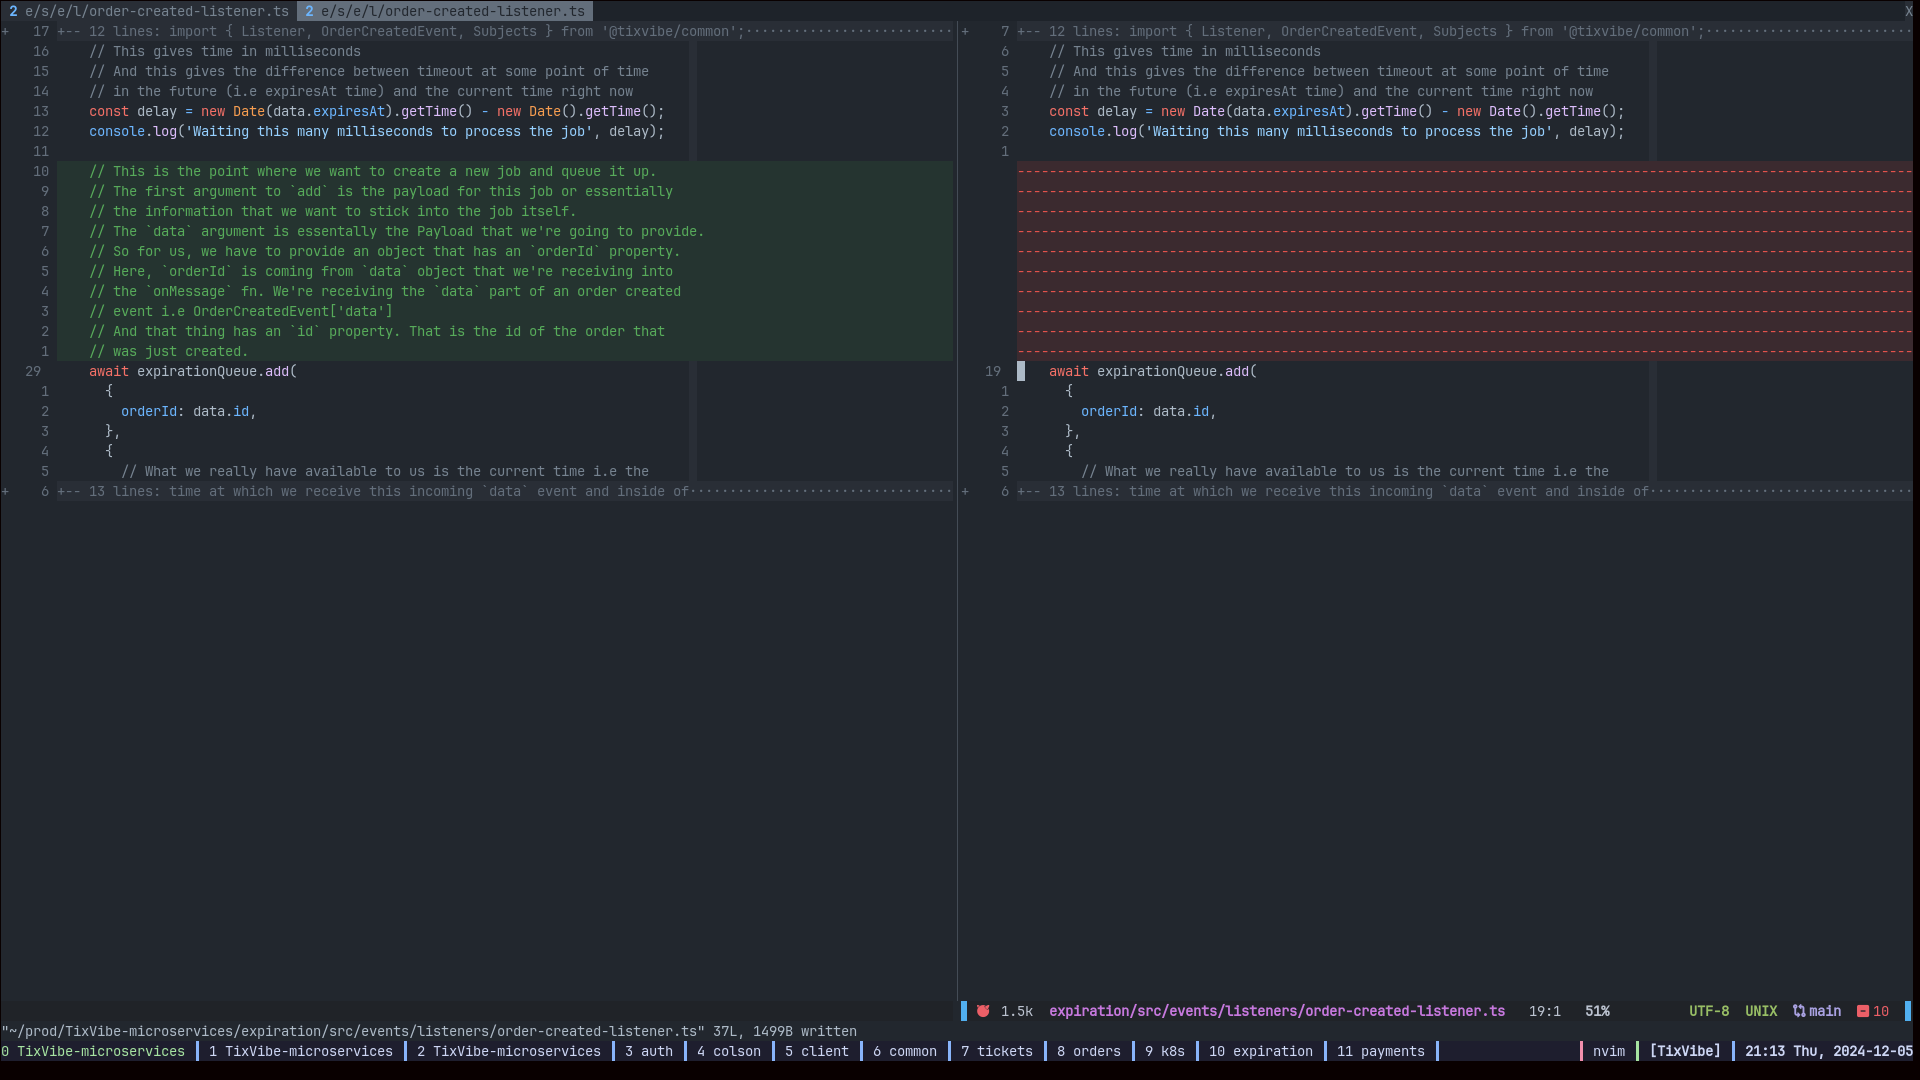Click the statusline file path order-created-listener.ts
Viewport: 1920px width, 1080px height.
pyautogui.click(x=1276, y=1011)
